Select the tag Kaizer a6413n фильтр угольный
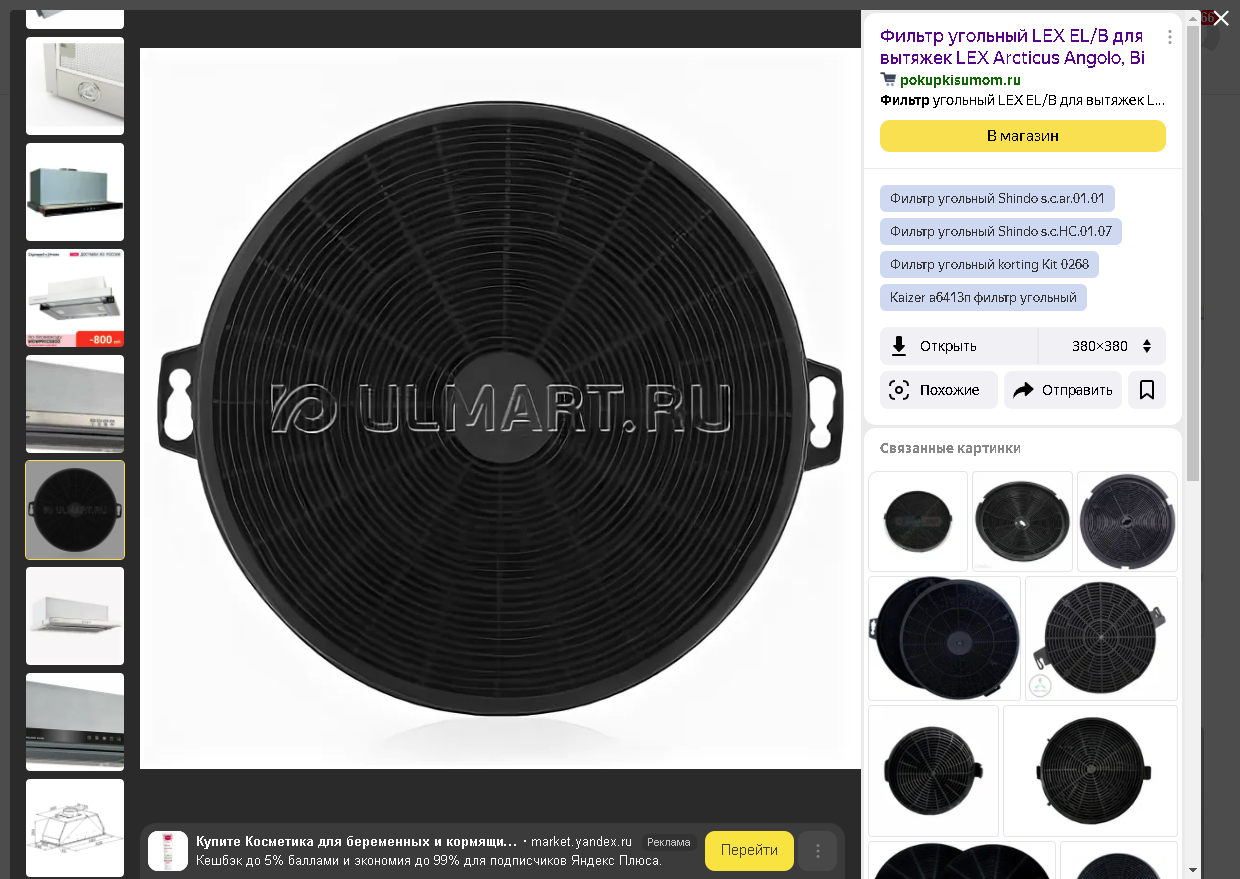 (x=983, y=297)
